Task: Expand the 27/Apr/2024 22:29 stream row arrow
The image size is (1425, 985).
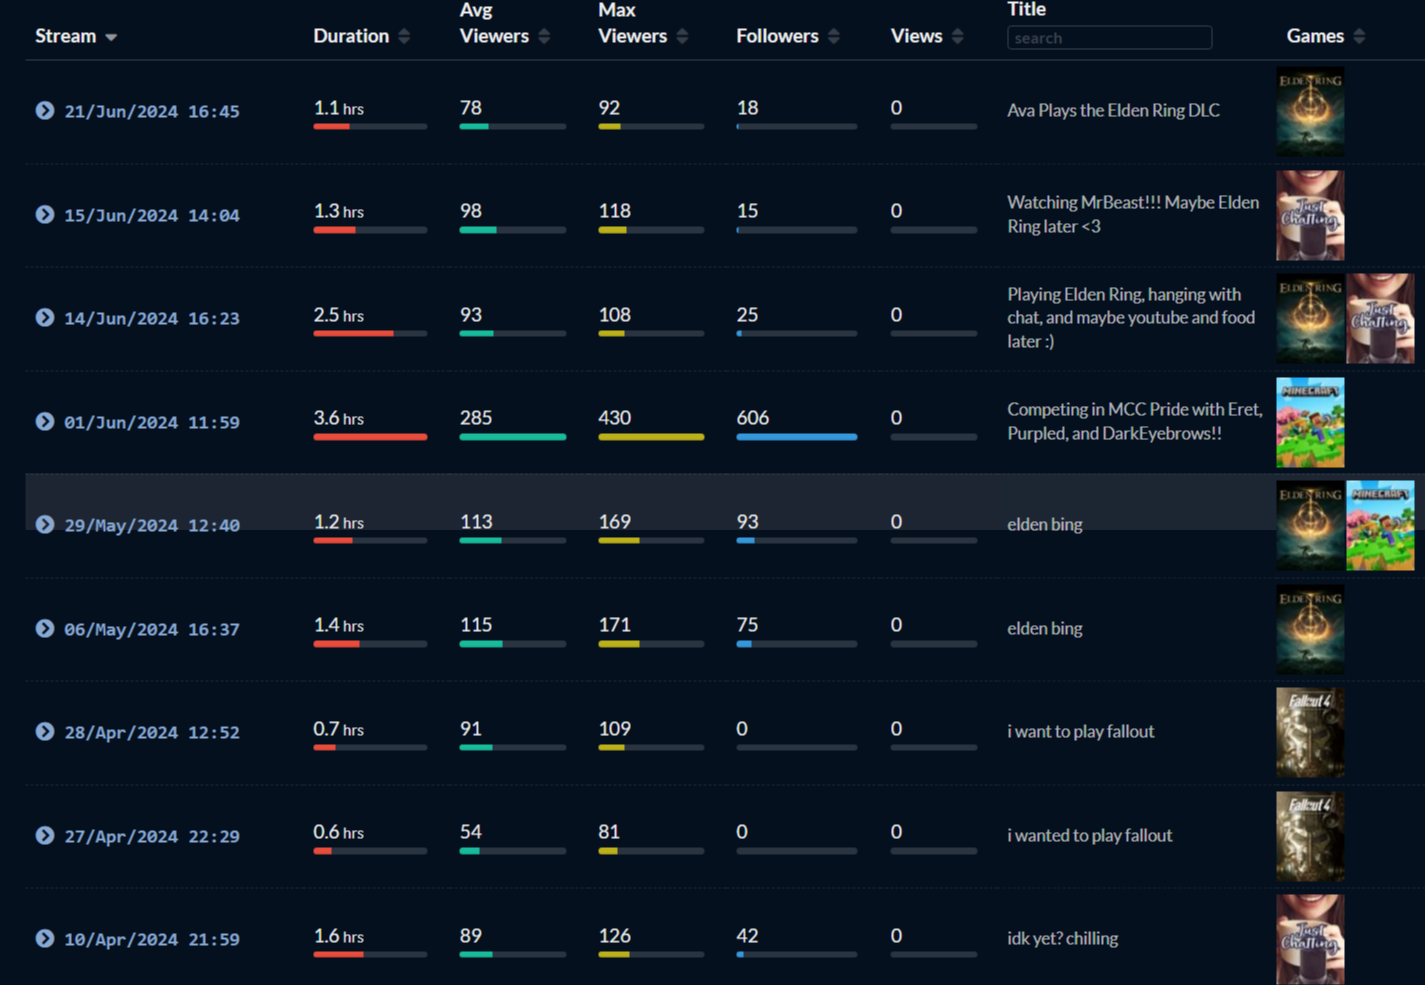Action: click(x=45, y=835)
